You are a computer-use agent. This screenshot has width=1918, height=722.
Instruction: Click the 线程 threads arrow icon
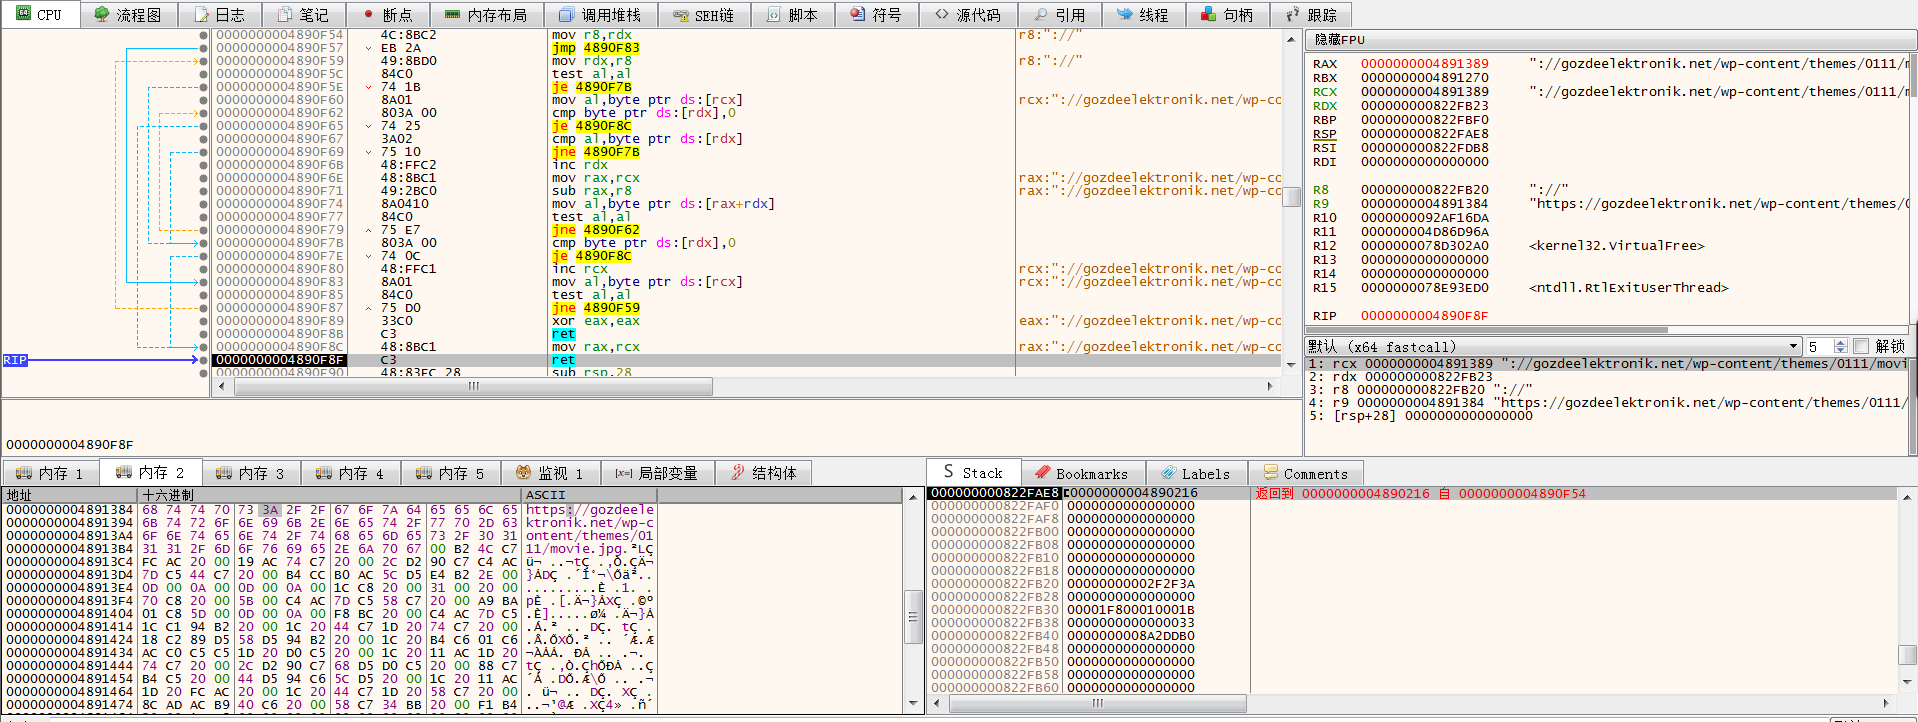point(1124,15)
